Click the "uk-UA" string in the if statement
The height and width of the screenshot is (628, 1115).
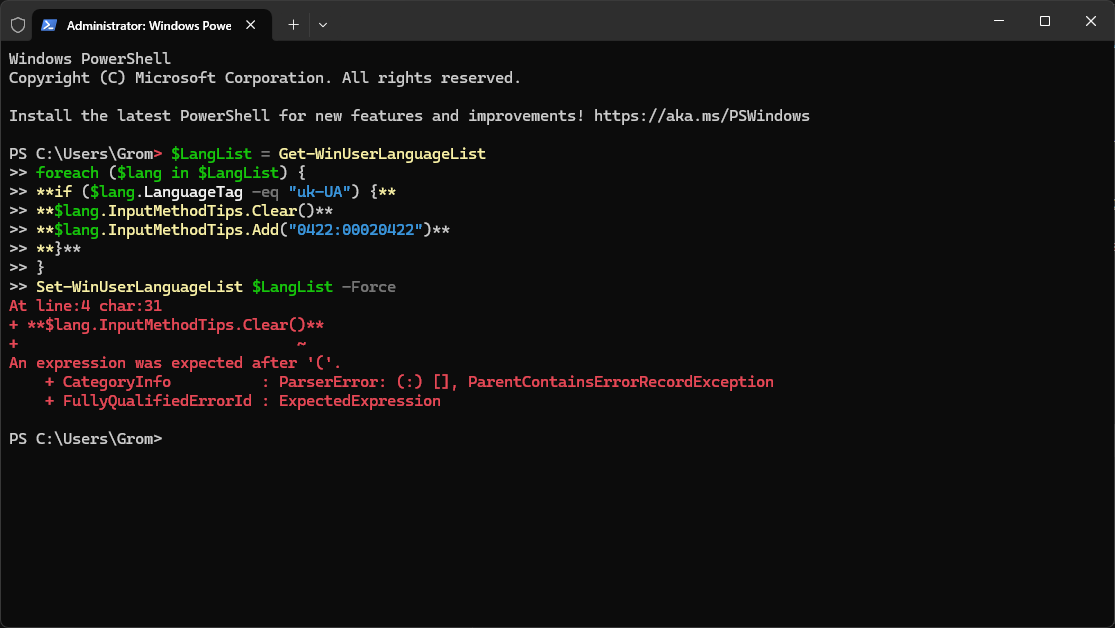coord(319,192)
